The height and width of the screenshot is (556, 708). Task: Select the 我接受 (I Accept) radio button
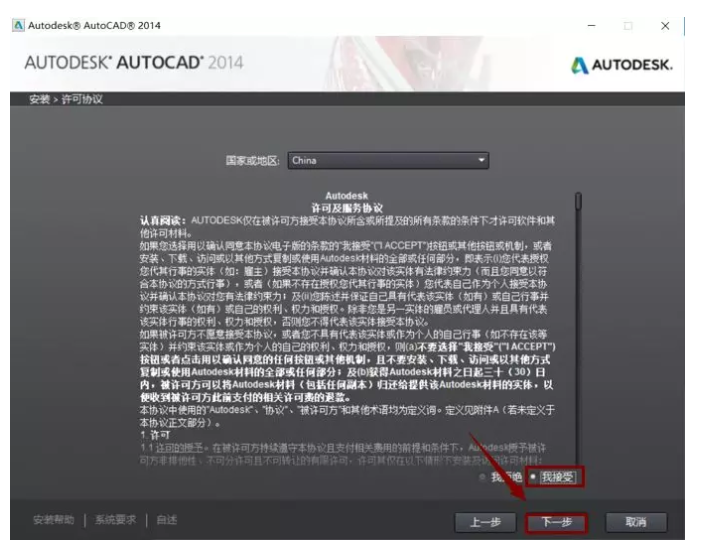pyautogui.click(x=533, y=477)
